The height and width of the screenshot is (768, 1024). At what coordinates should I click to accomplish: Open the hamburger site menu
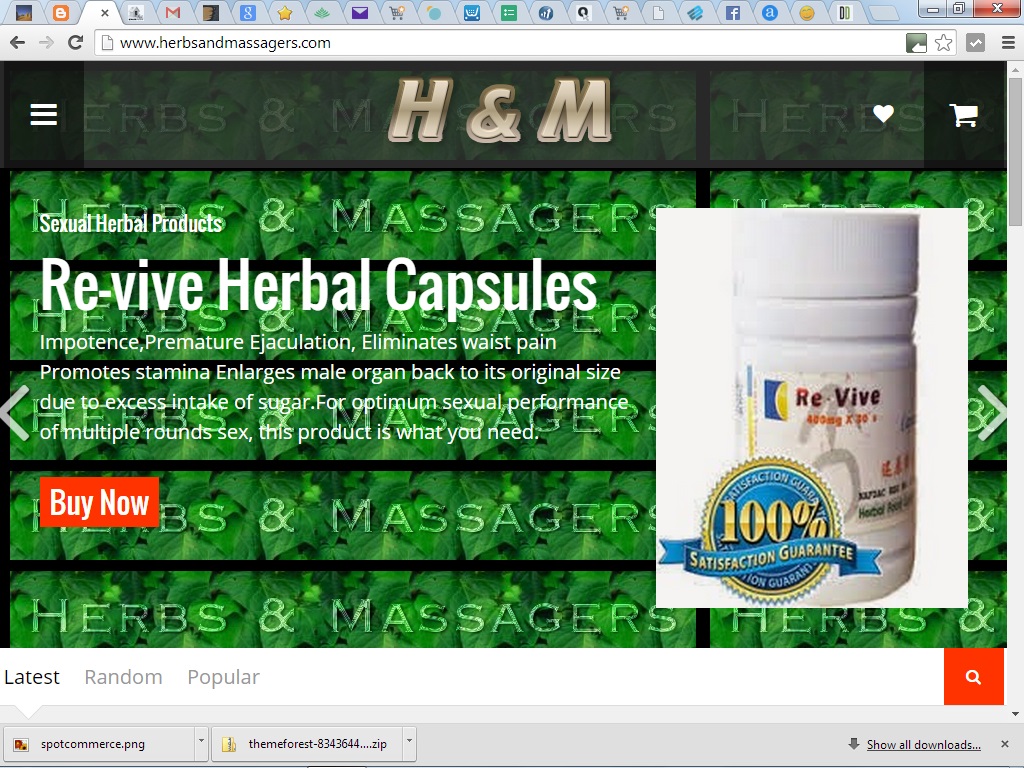point(44,114)
